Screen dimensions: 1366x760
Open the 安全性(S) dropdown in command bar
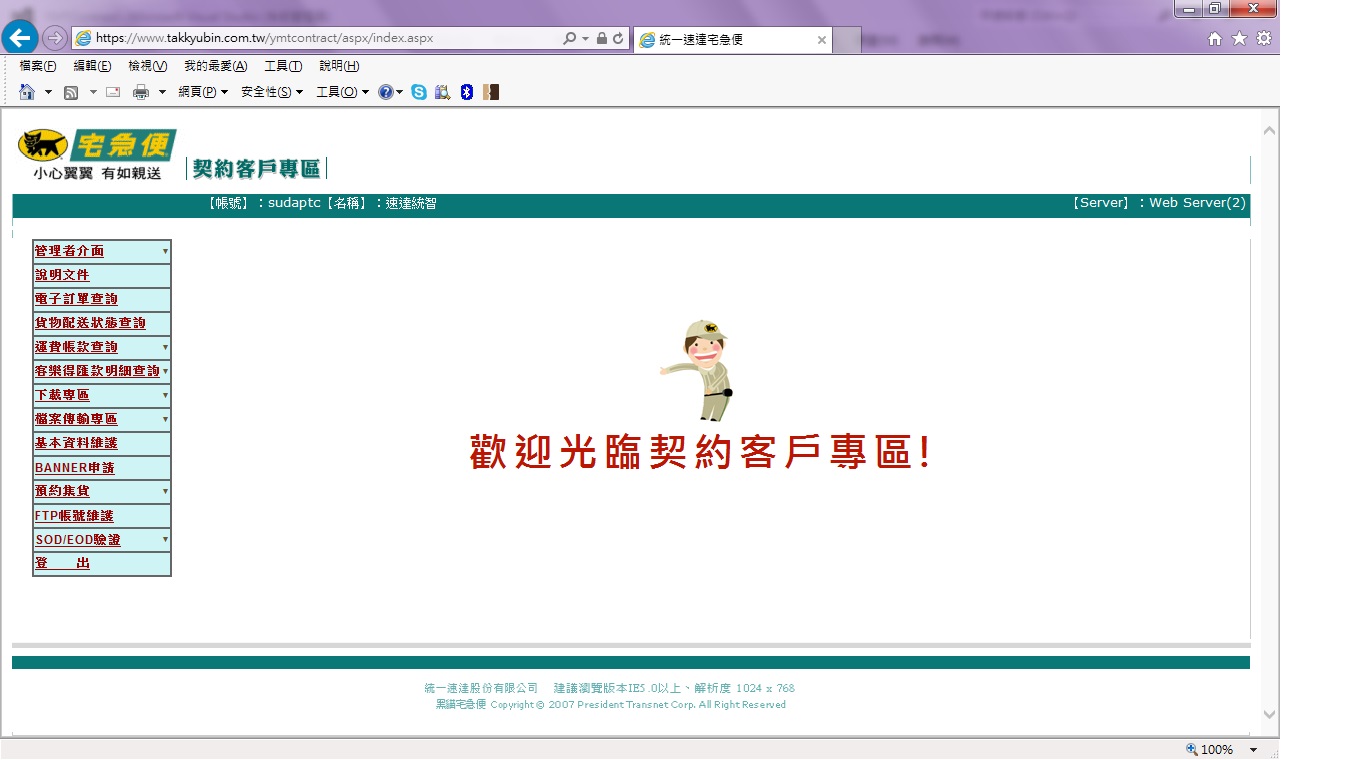tap(271, 92)
